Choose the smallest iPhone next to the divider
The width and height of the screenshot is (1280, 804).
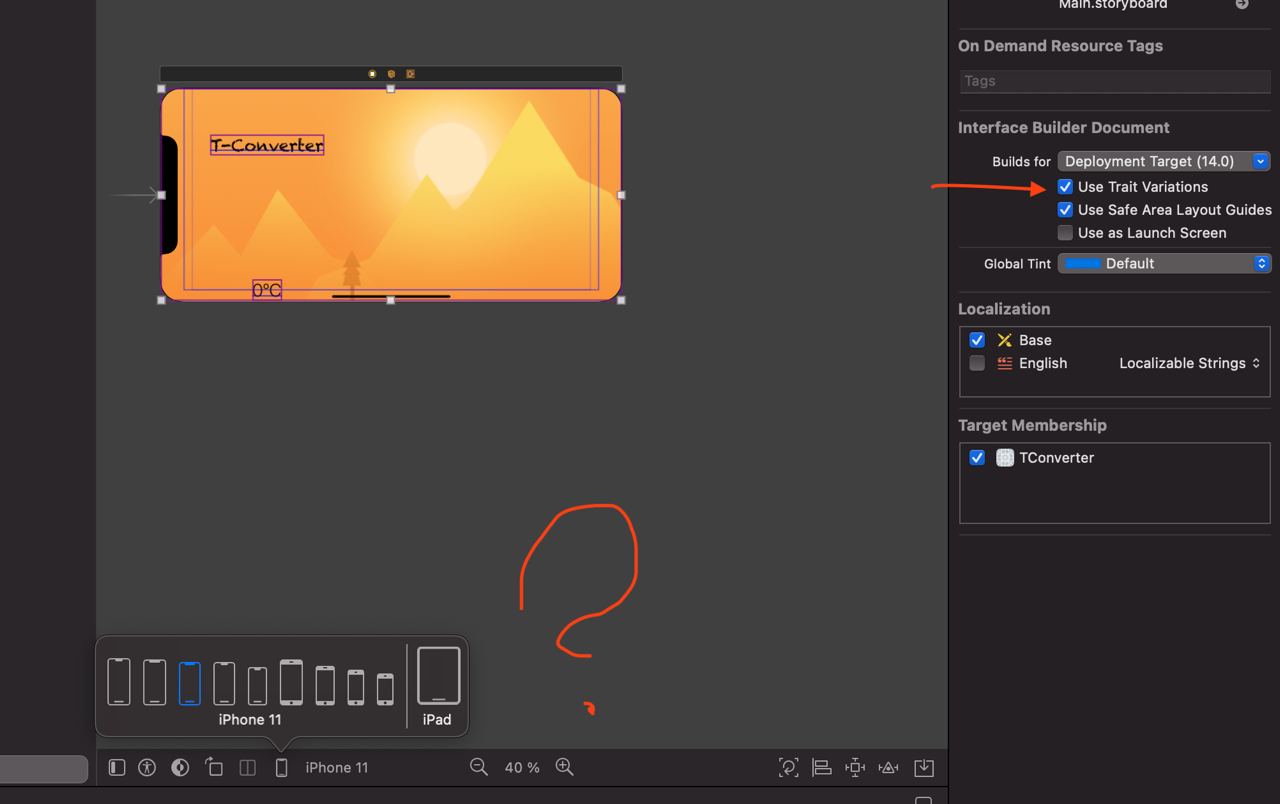click(x=385, y=690)
